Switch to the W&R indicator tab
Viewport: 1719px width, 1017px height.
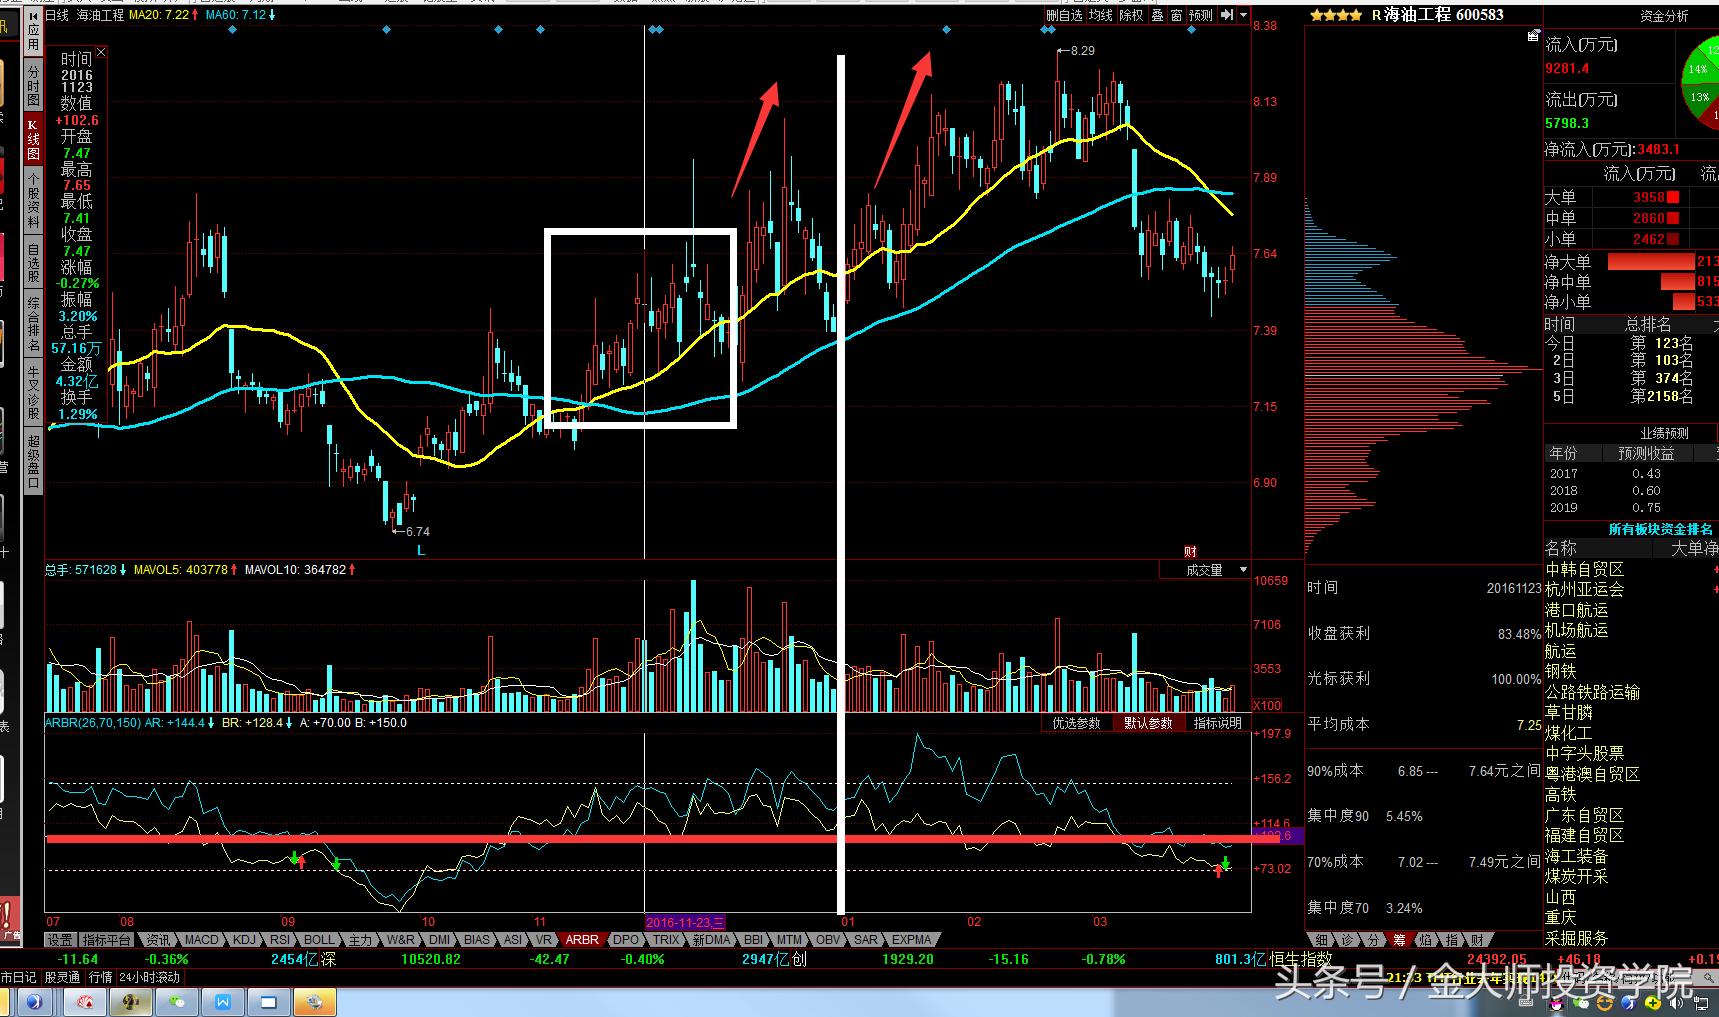coord(400,940)
